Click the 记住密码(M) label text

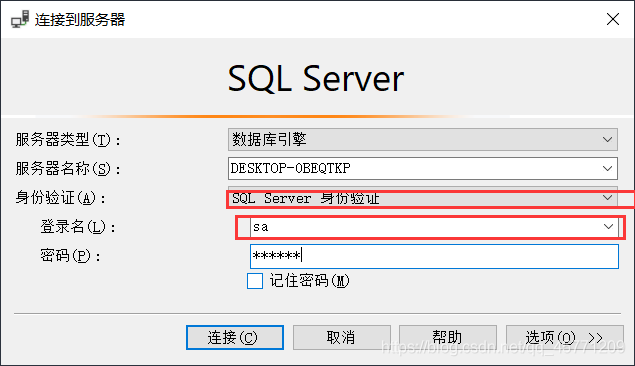tap(309, 281)
